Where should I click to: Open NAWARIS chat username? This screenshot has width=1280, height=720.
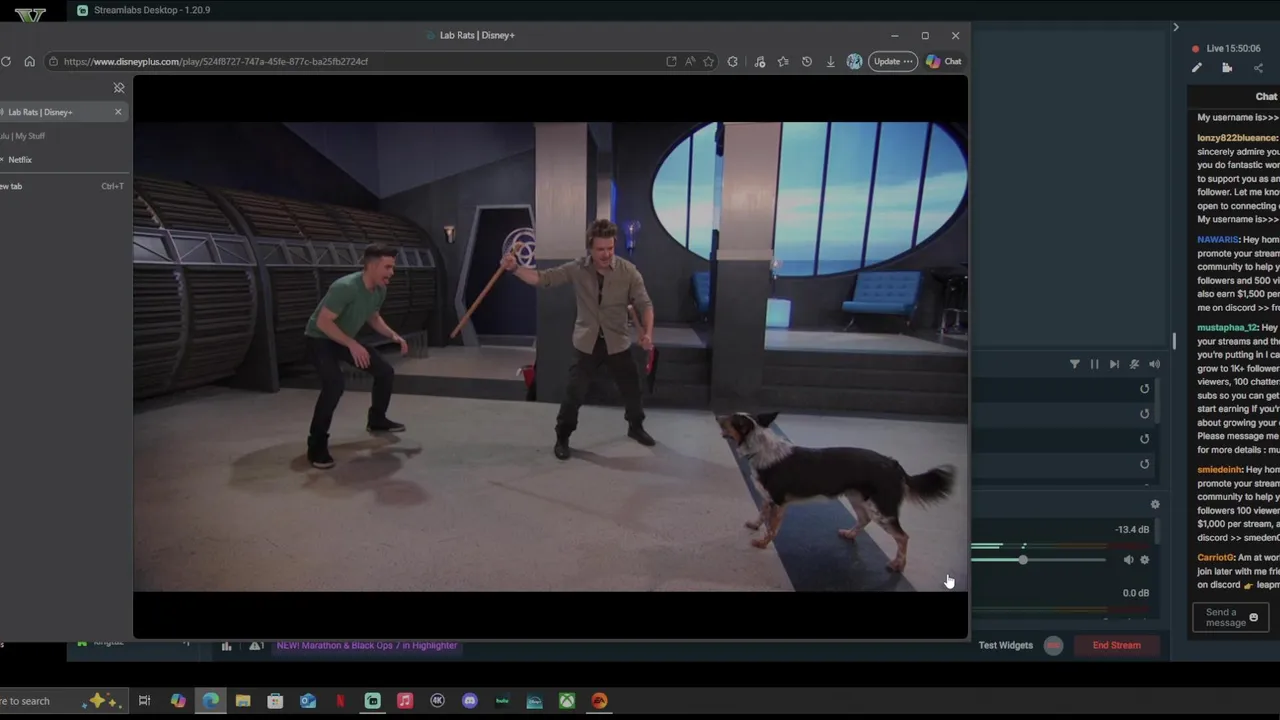1218,240
